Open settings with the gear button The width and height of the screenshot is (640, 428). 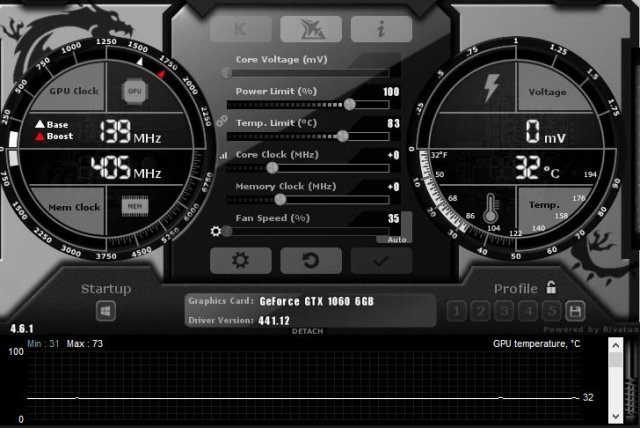tap(241, 261)
